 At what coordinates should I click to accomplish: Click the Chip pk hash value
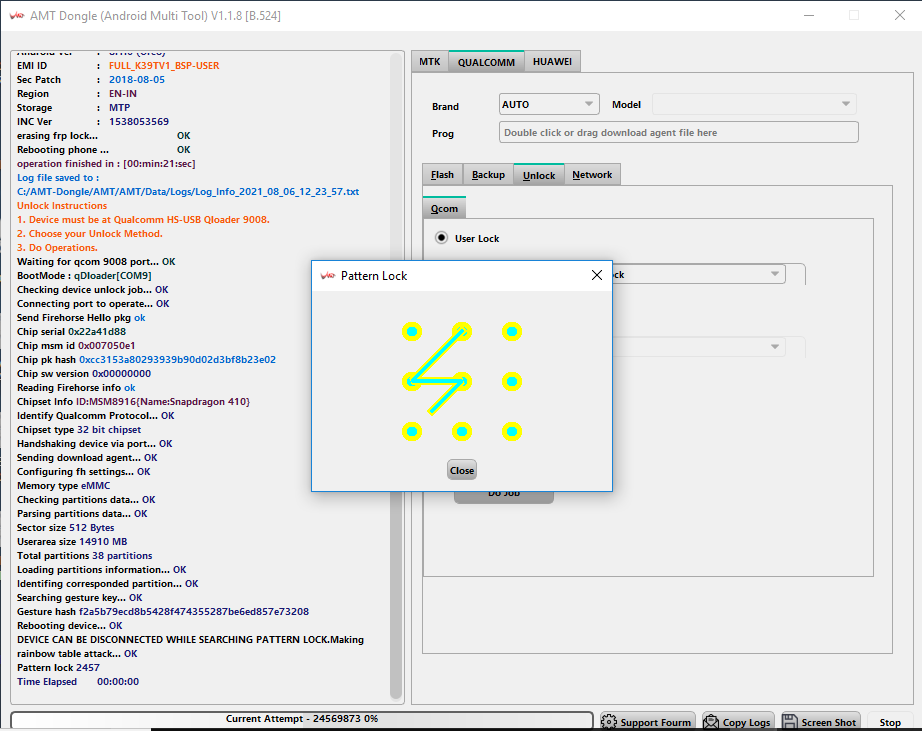pyautogui.click(x=178, y=359)
